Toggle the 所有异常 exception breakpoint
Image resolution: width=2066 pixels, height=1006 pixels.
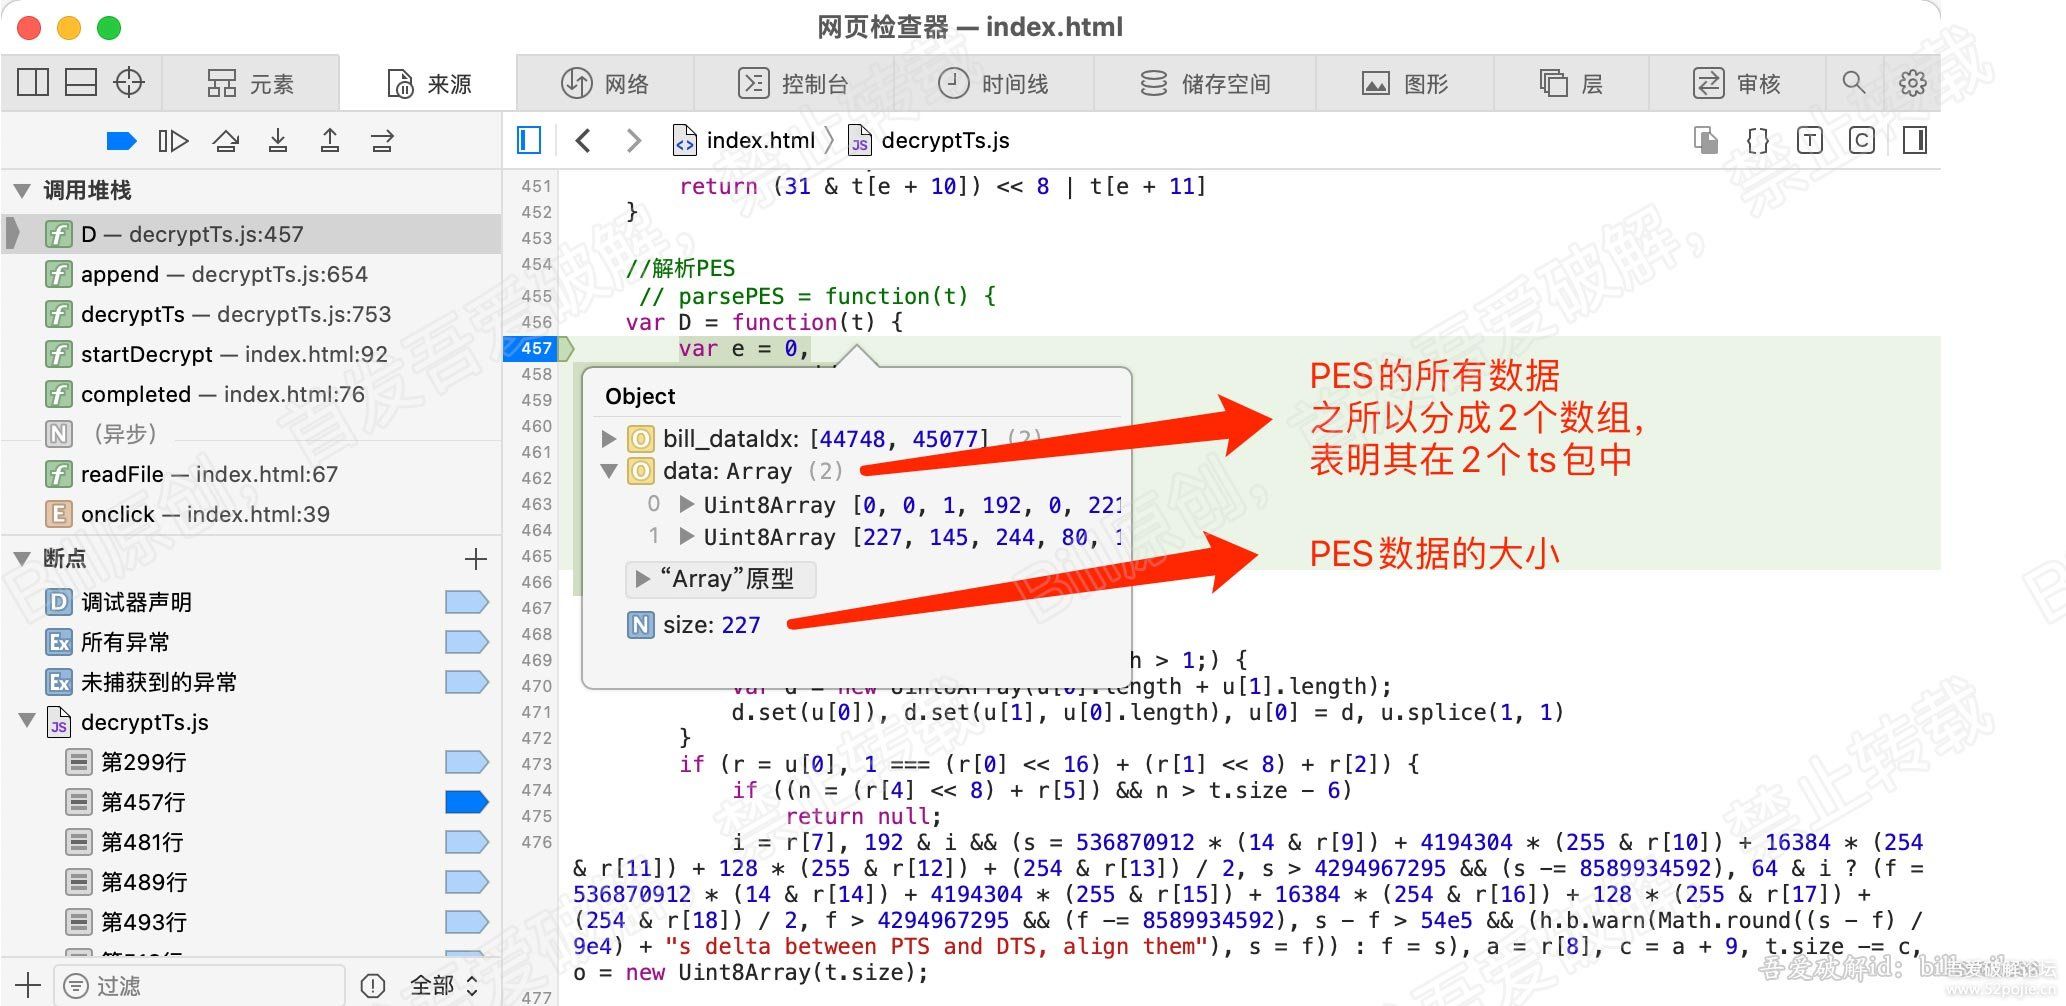pos(466,641)
